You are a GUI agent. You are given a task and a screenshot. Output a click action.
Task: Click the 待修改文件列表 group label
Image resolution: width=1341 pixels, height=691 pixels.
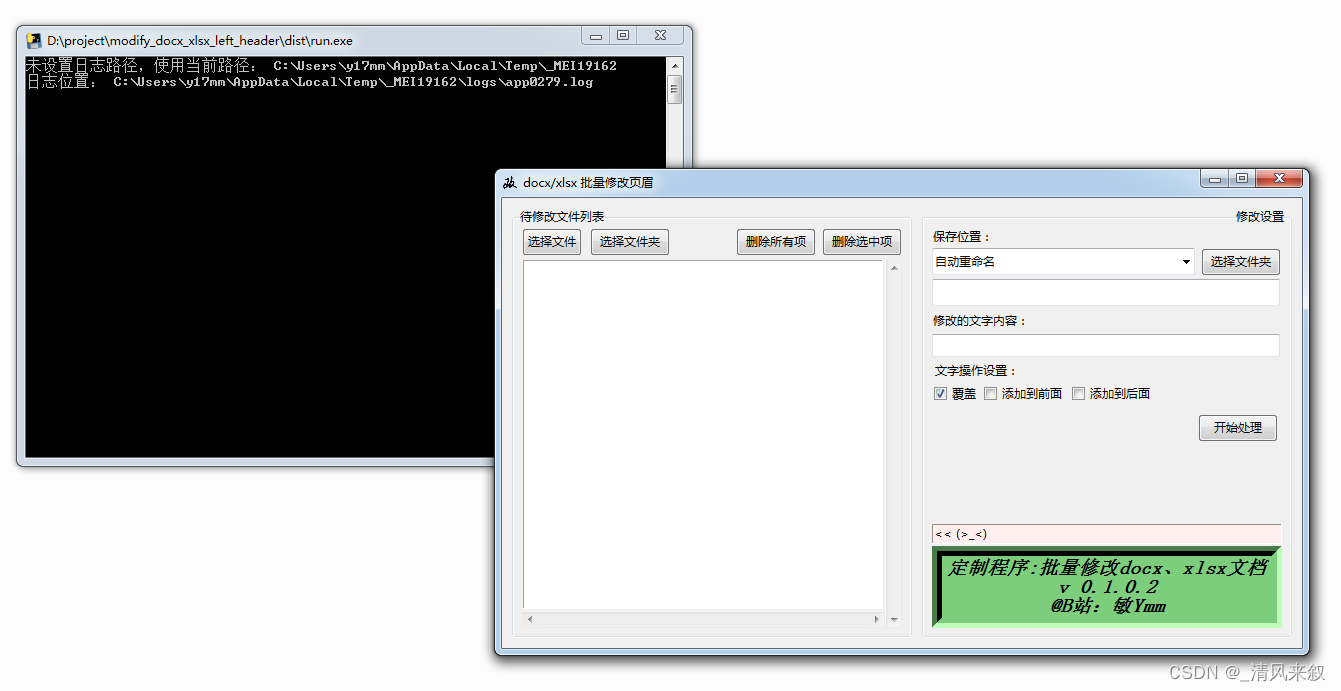coord(562,216)
